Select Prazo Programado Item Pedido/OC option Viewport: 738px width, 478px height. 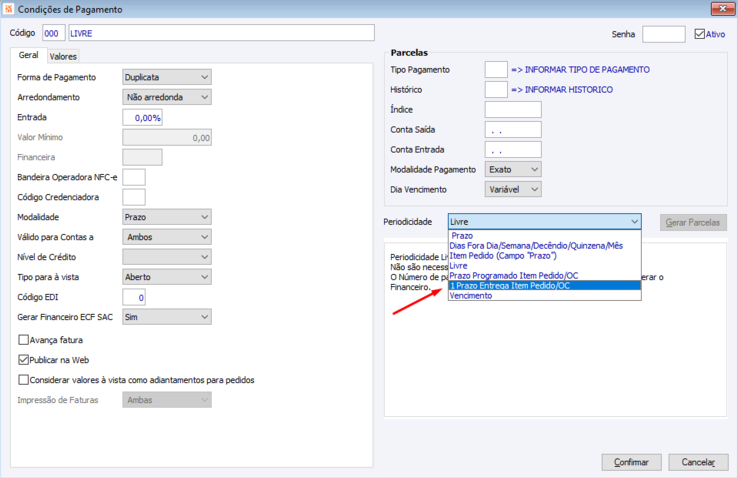[545, 276]
